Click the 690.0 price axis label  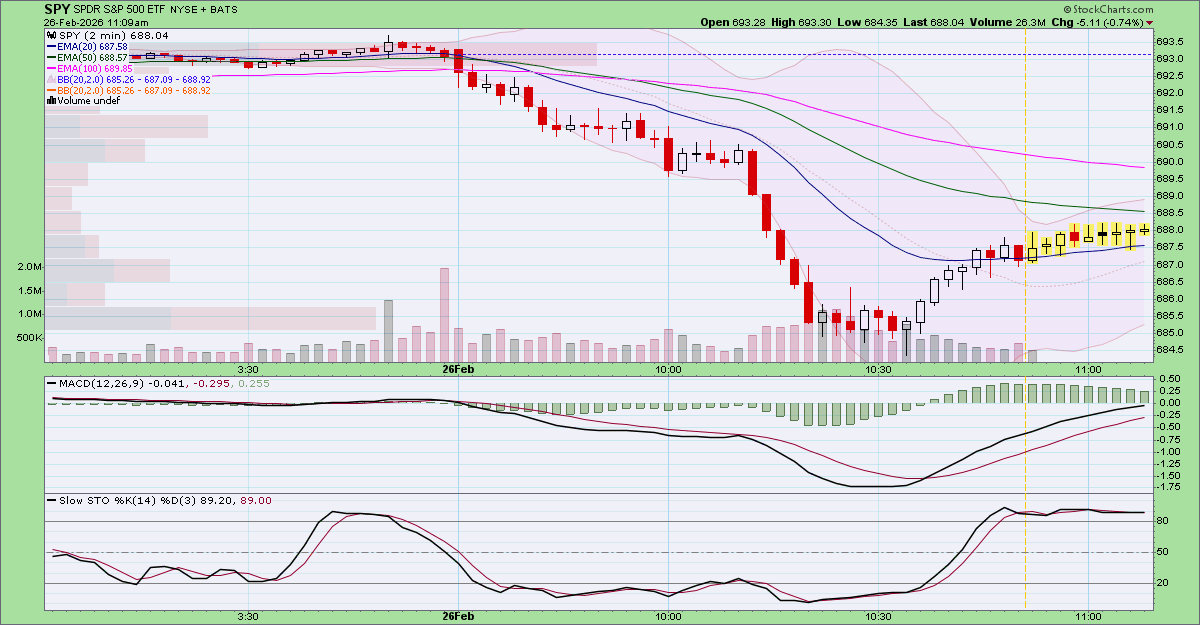click(x=1171, y=161)
